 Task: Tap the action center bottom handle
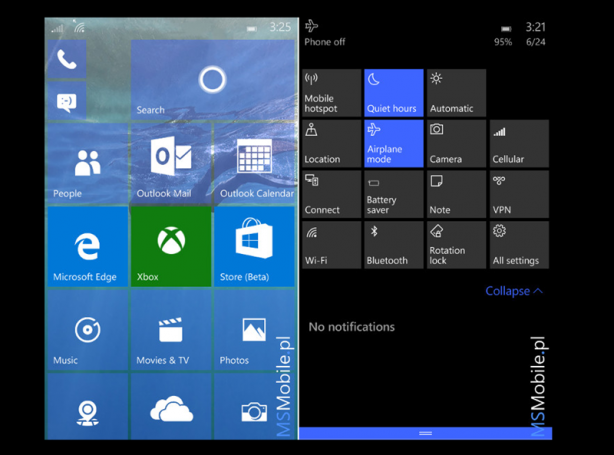pyautogui.click(x=425, y=433)
